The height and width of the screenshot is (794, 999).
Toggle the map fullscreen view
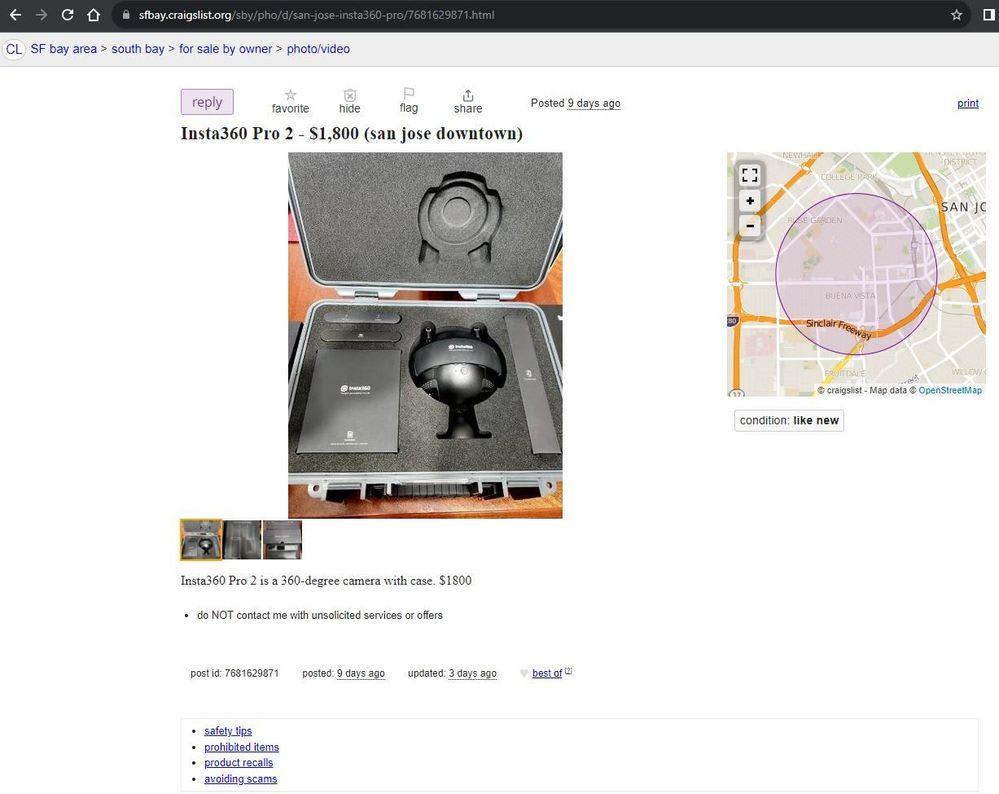750,175
